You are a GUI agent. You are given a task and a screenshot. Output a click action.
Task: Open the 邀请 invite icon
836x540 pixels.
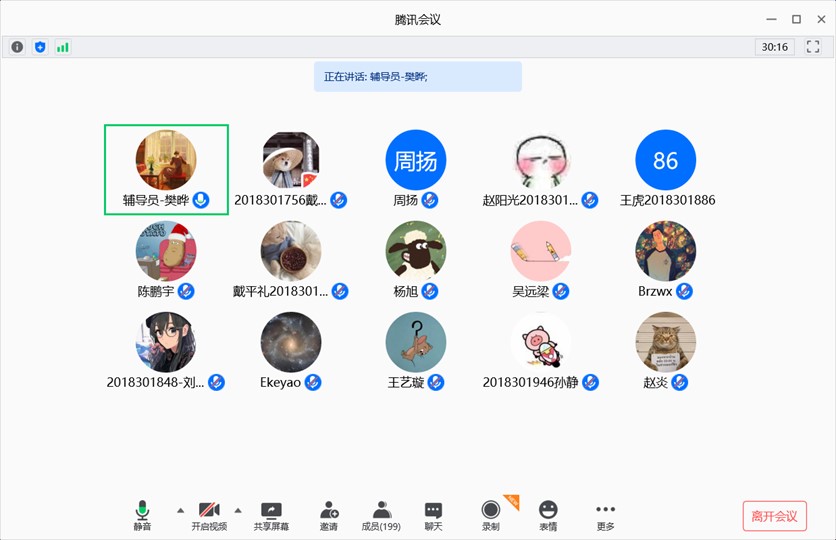click(x=329, y=515)
